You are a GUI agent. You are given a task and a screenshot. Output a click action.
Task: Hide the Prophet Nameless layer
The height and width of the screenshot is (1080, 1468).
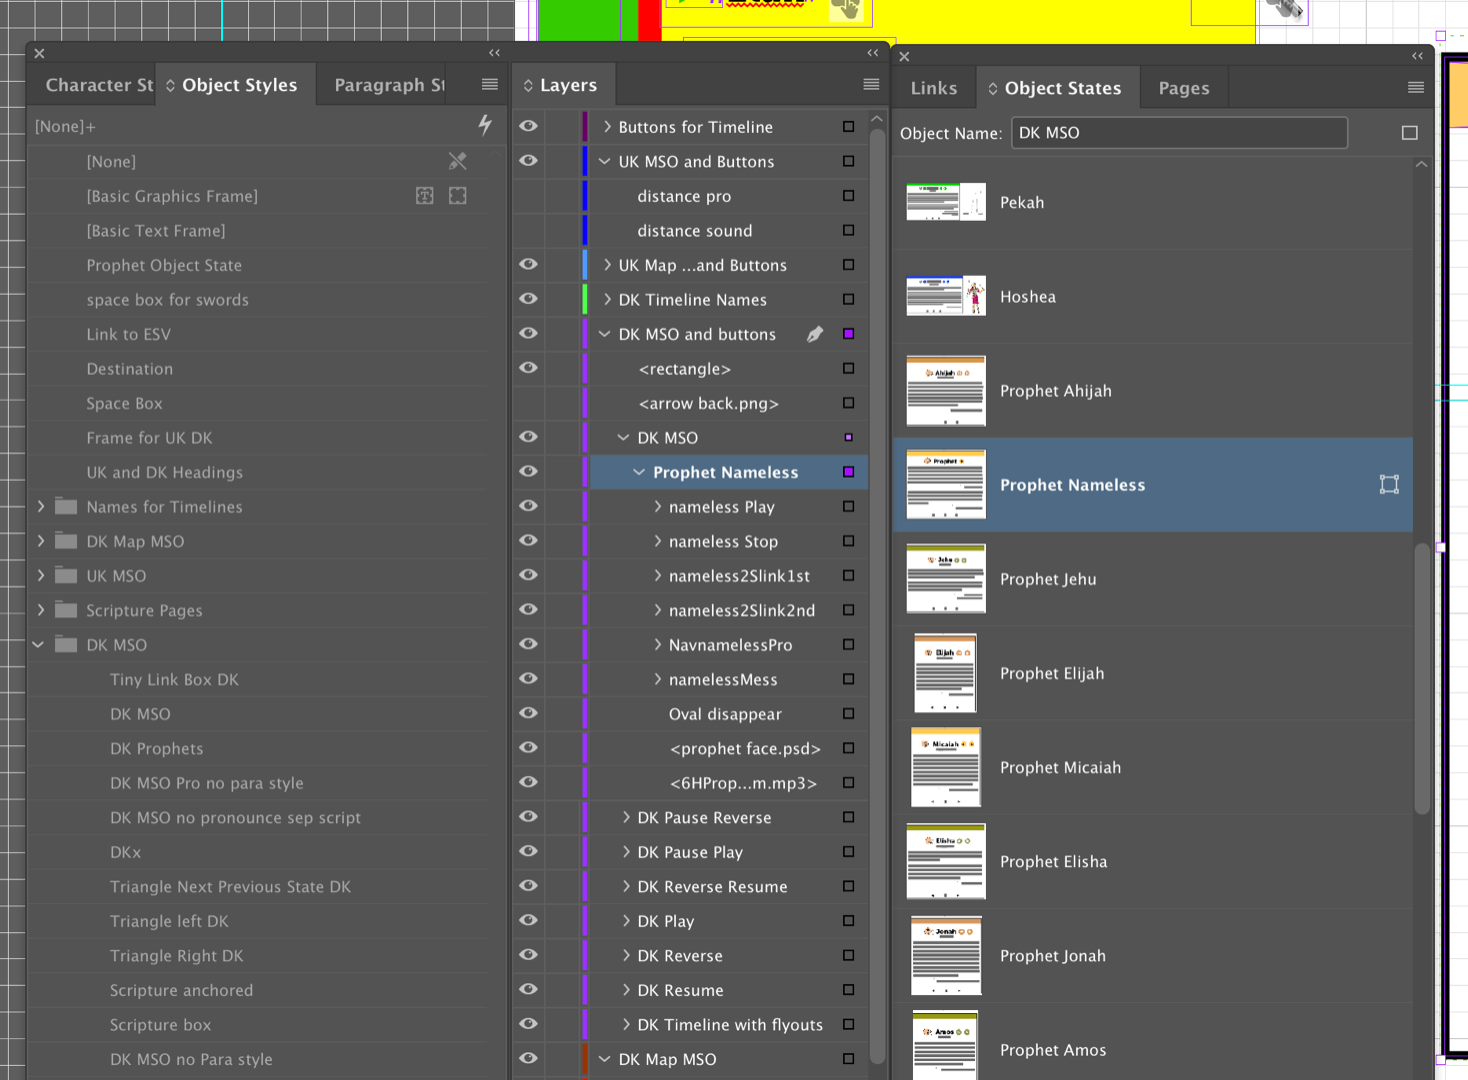click(528, 471)
